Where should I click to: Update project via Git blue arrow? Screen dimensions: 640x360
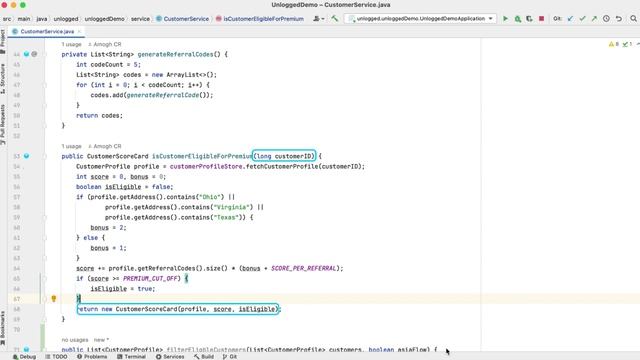pos(570,19)
